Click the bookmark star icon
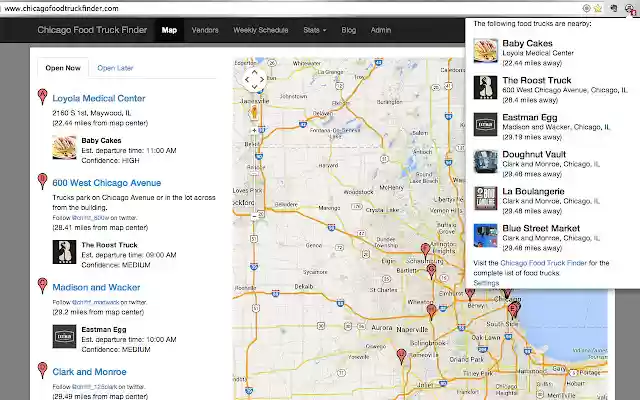This screenshot has width=640, height=400. click(598, 8)
